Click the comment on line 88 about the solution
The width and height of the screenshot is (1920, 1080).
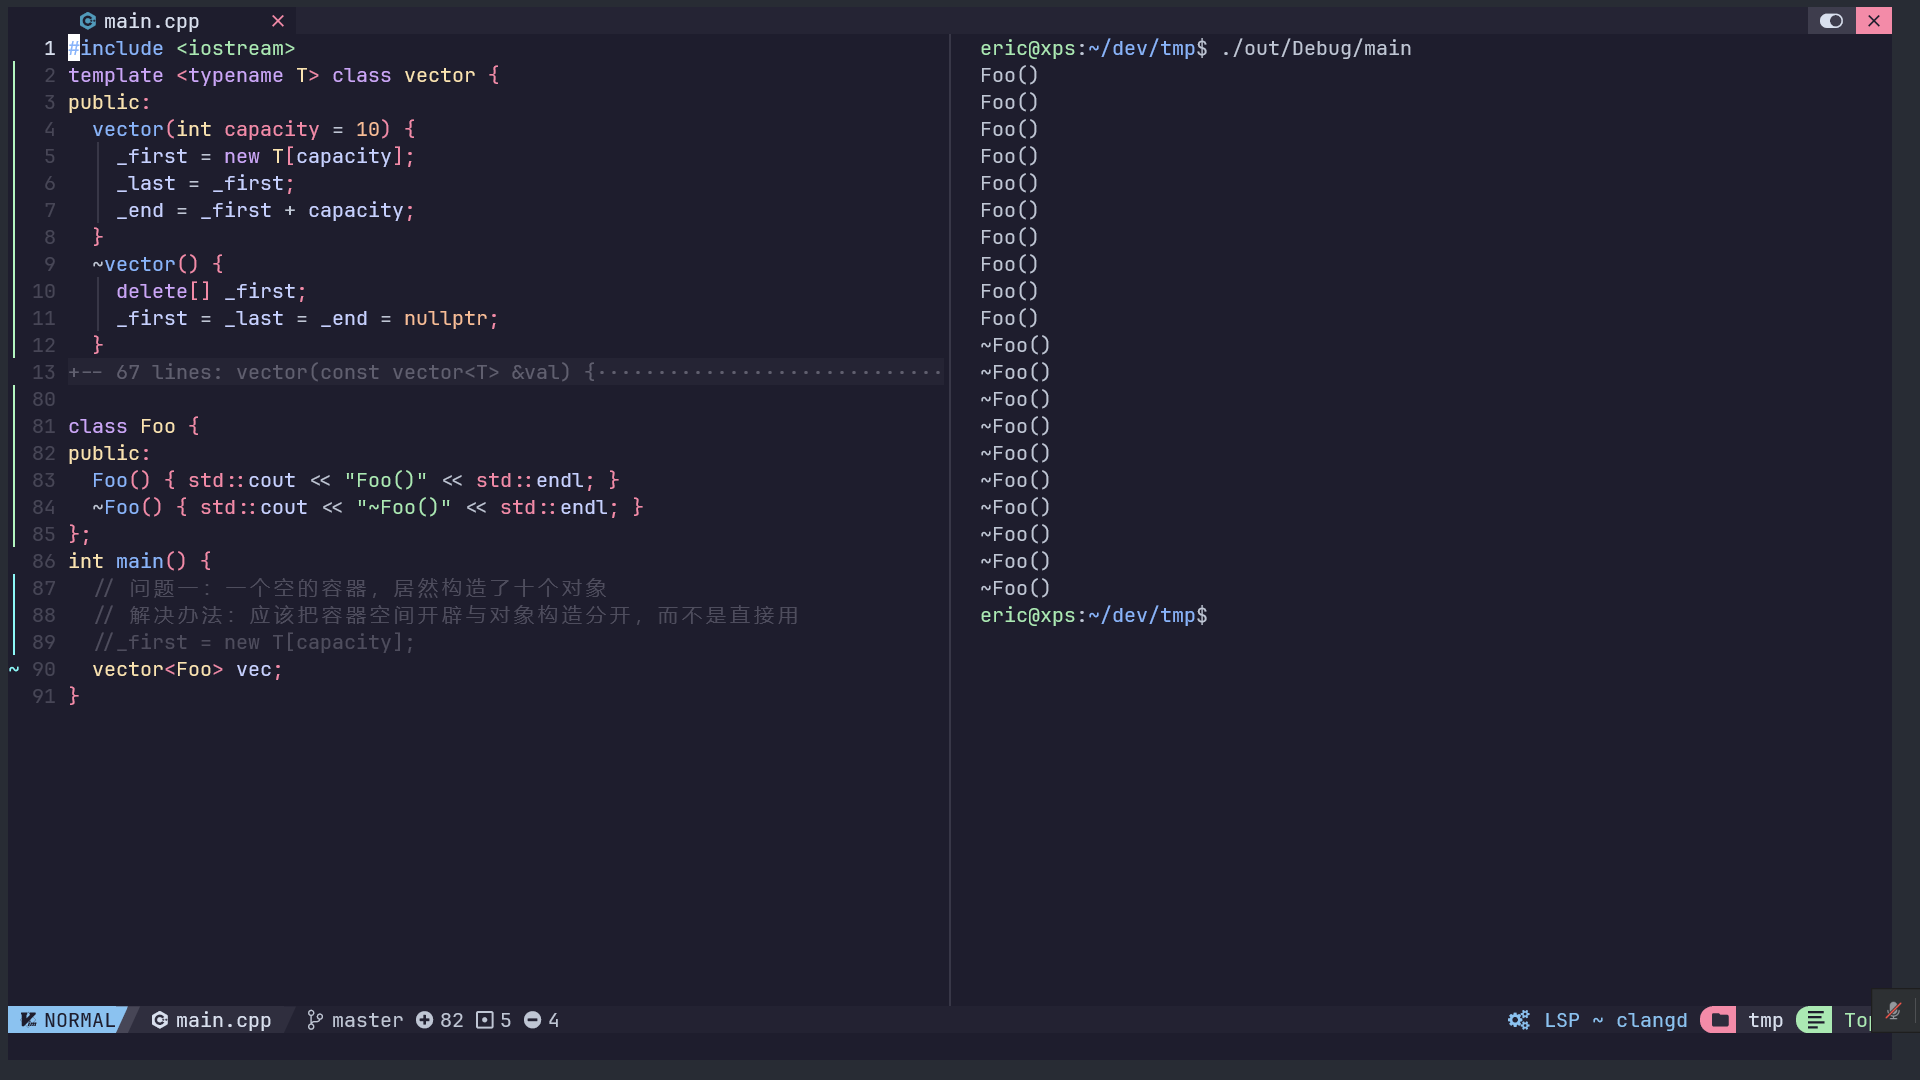click(x=446, y=615)
